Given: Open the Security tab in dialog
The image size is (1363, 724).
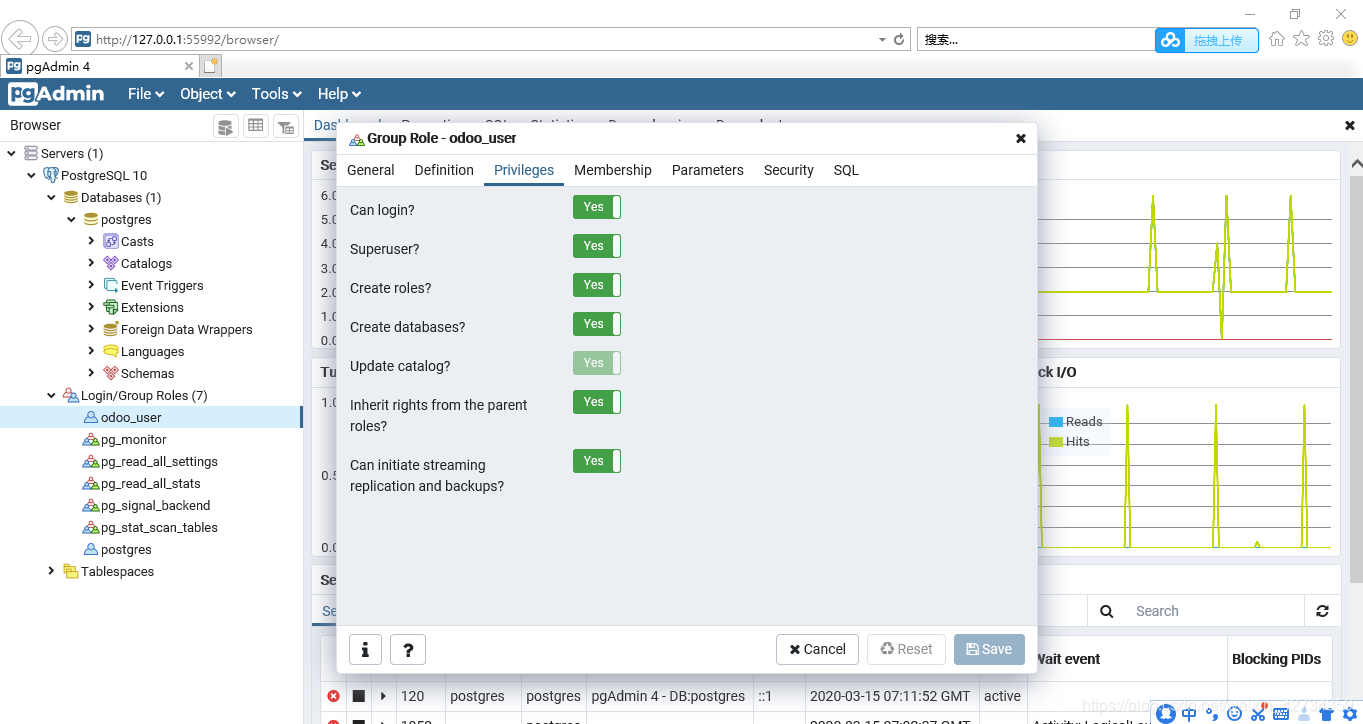Looking at the screenshot, I should (789, 170).
